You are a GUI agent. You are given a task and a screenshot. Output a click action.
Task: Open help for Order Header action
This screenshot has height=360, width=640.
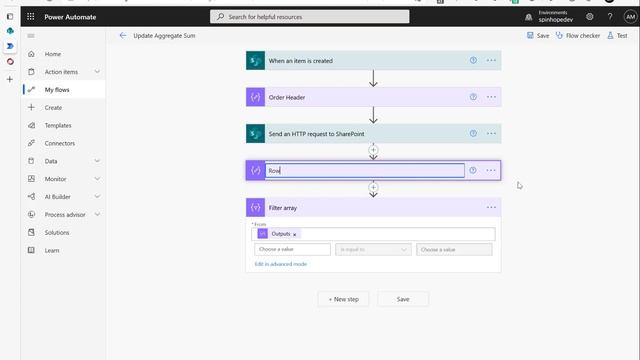click(x=473, y=97)
